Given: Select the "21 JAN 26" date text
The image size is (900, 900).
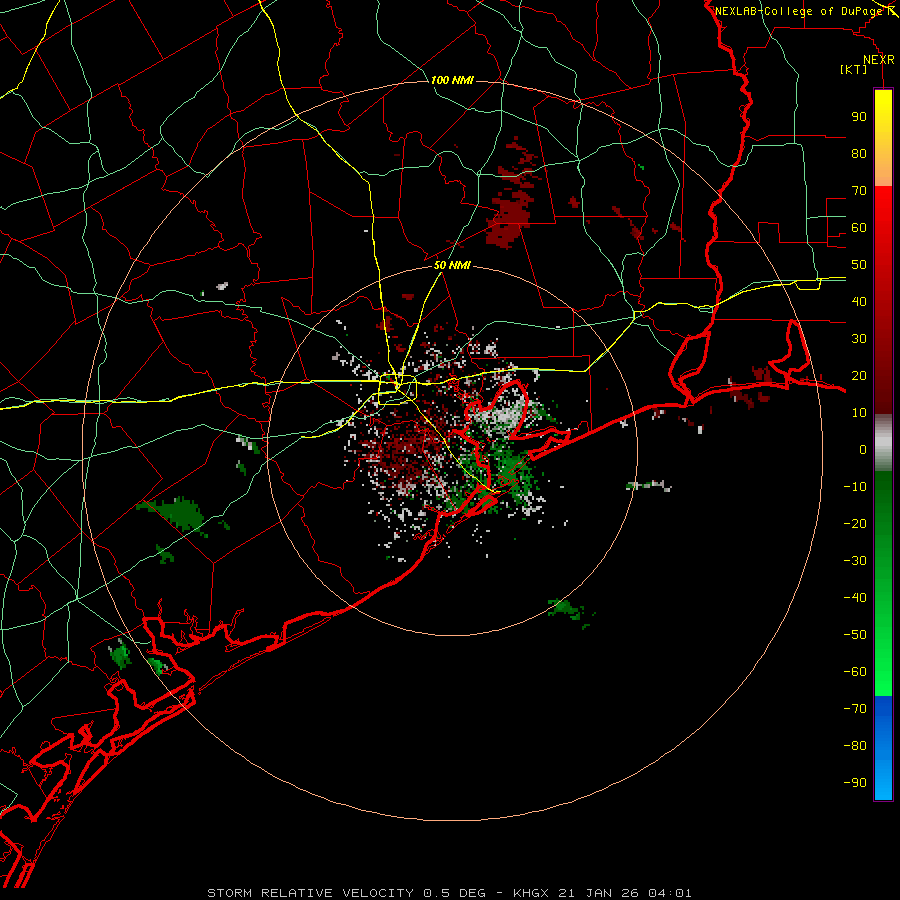Looking at the screenshot, I should tap(598, 893).
